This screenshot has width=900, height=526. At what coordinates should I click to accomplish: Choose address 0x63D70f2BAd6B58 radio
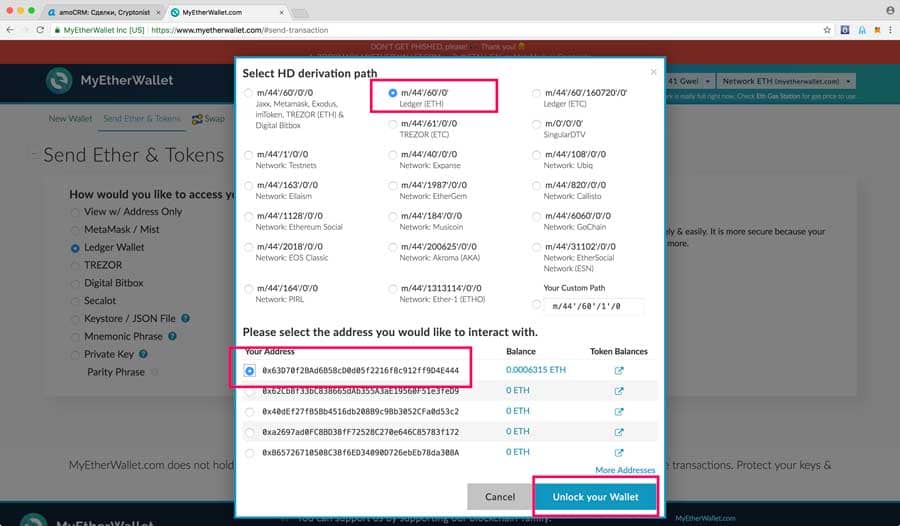tap(249, 370)
